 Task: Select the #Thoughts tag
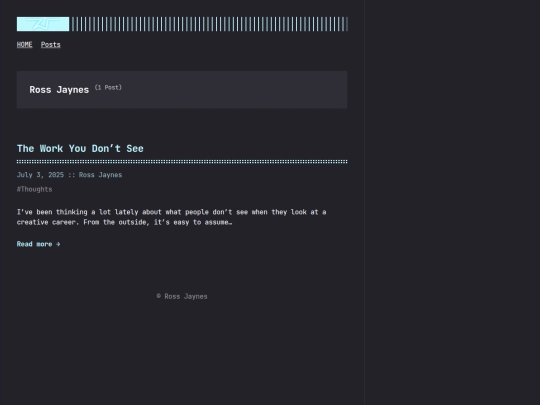pyautogui.click(x=34, y=189)
